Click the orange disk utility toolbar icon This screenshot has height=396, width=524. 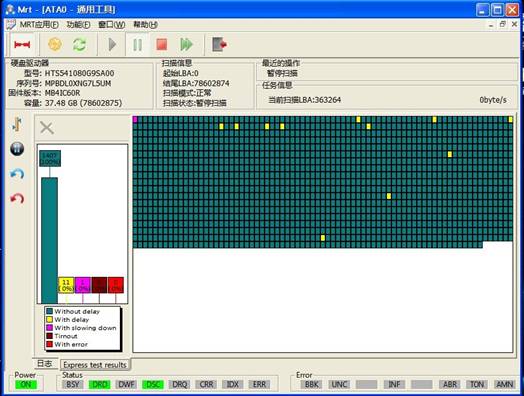pyautogui.click(x=55, y=44)
